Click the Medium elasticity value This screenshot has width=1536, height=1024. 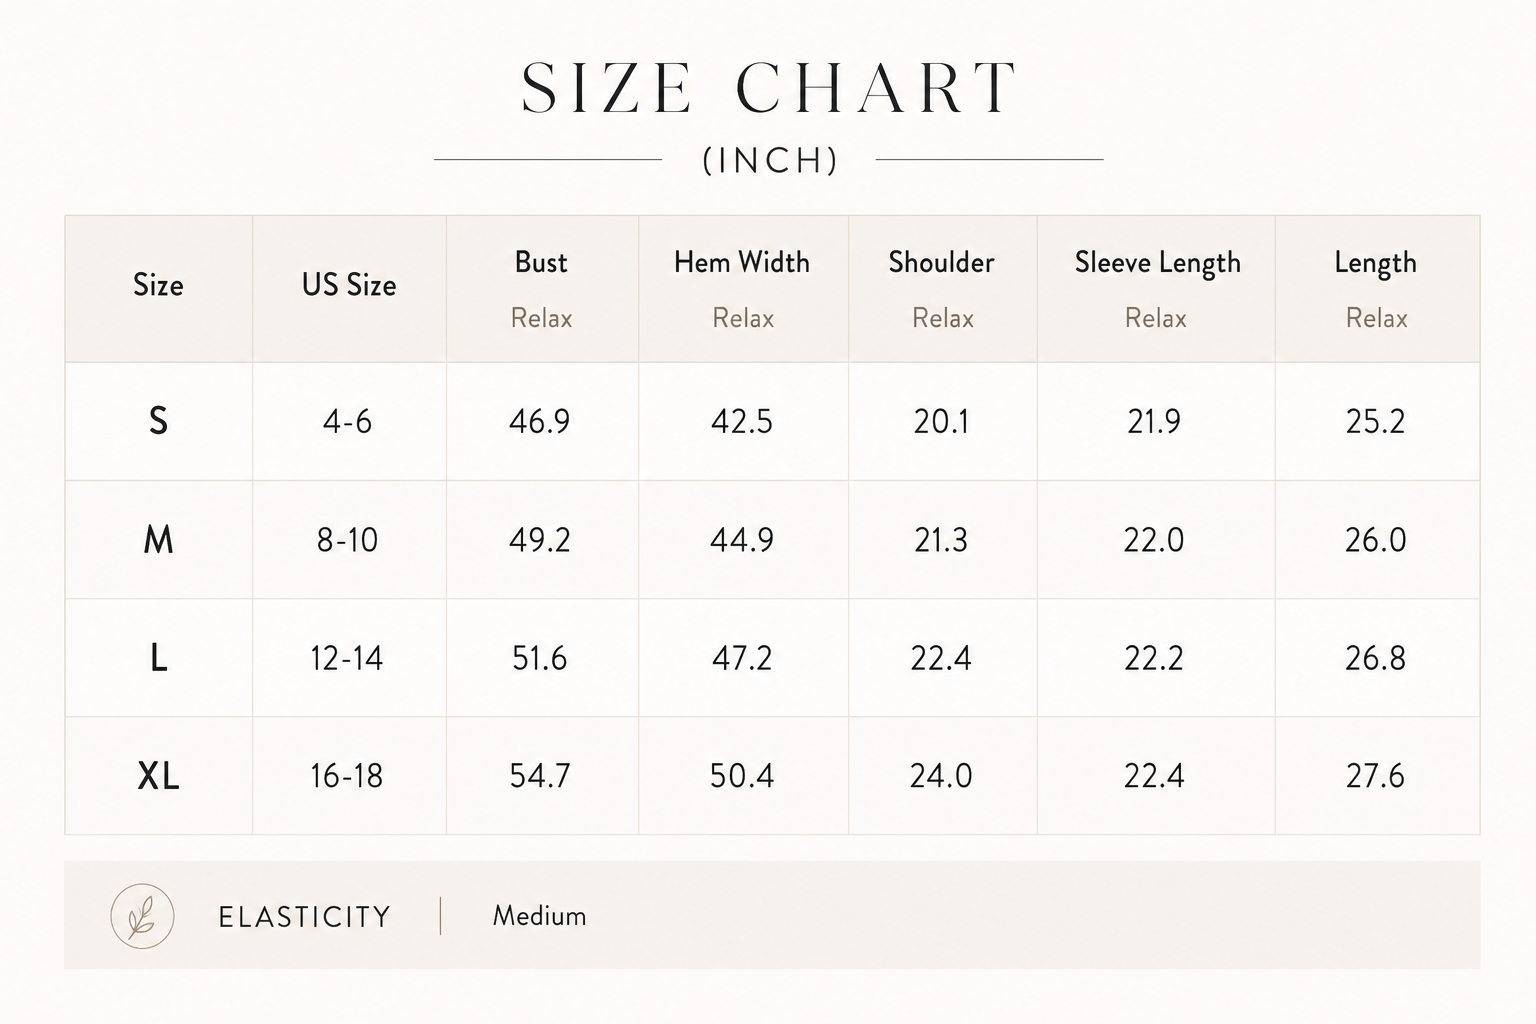(539, 915)
